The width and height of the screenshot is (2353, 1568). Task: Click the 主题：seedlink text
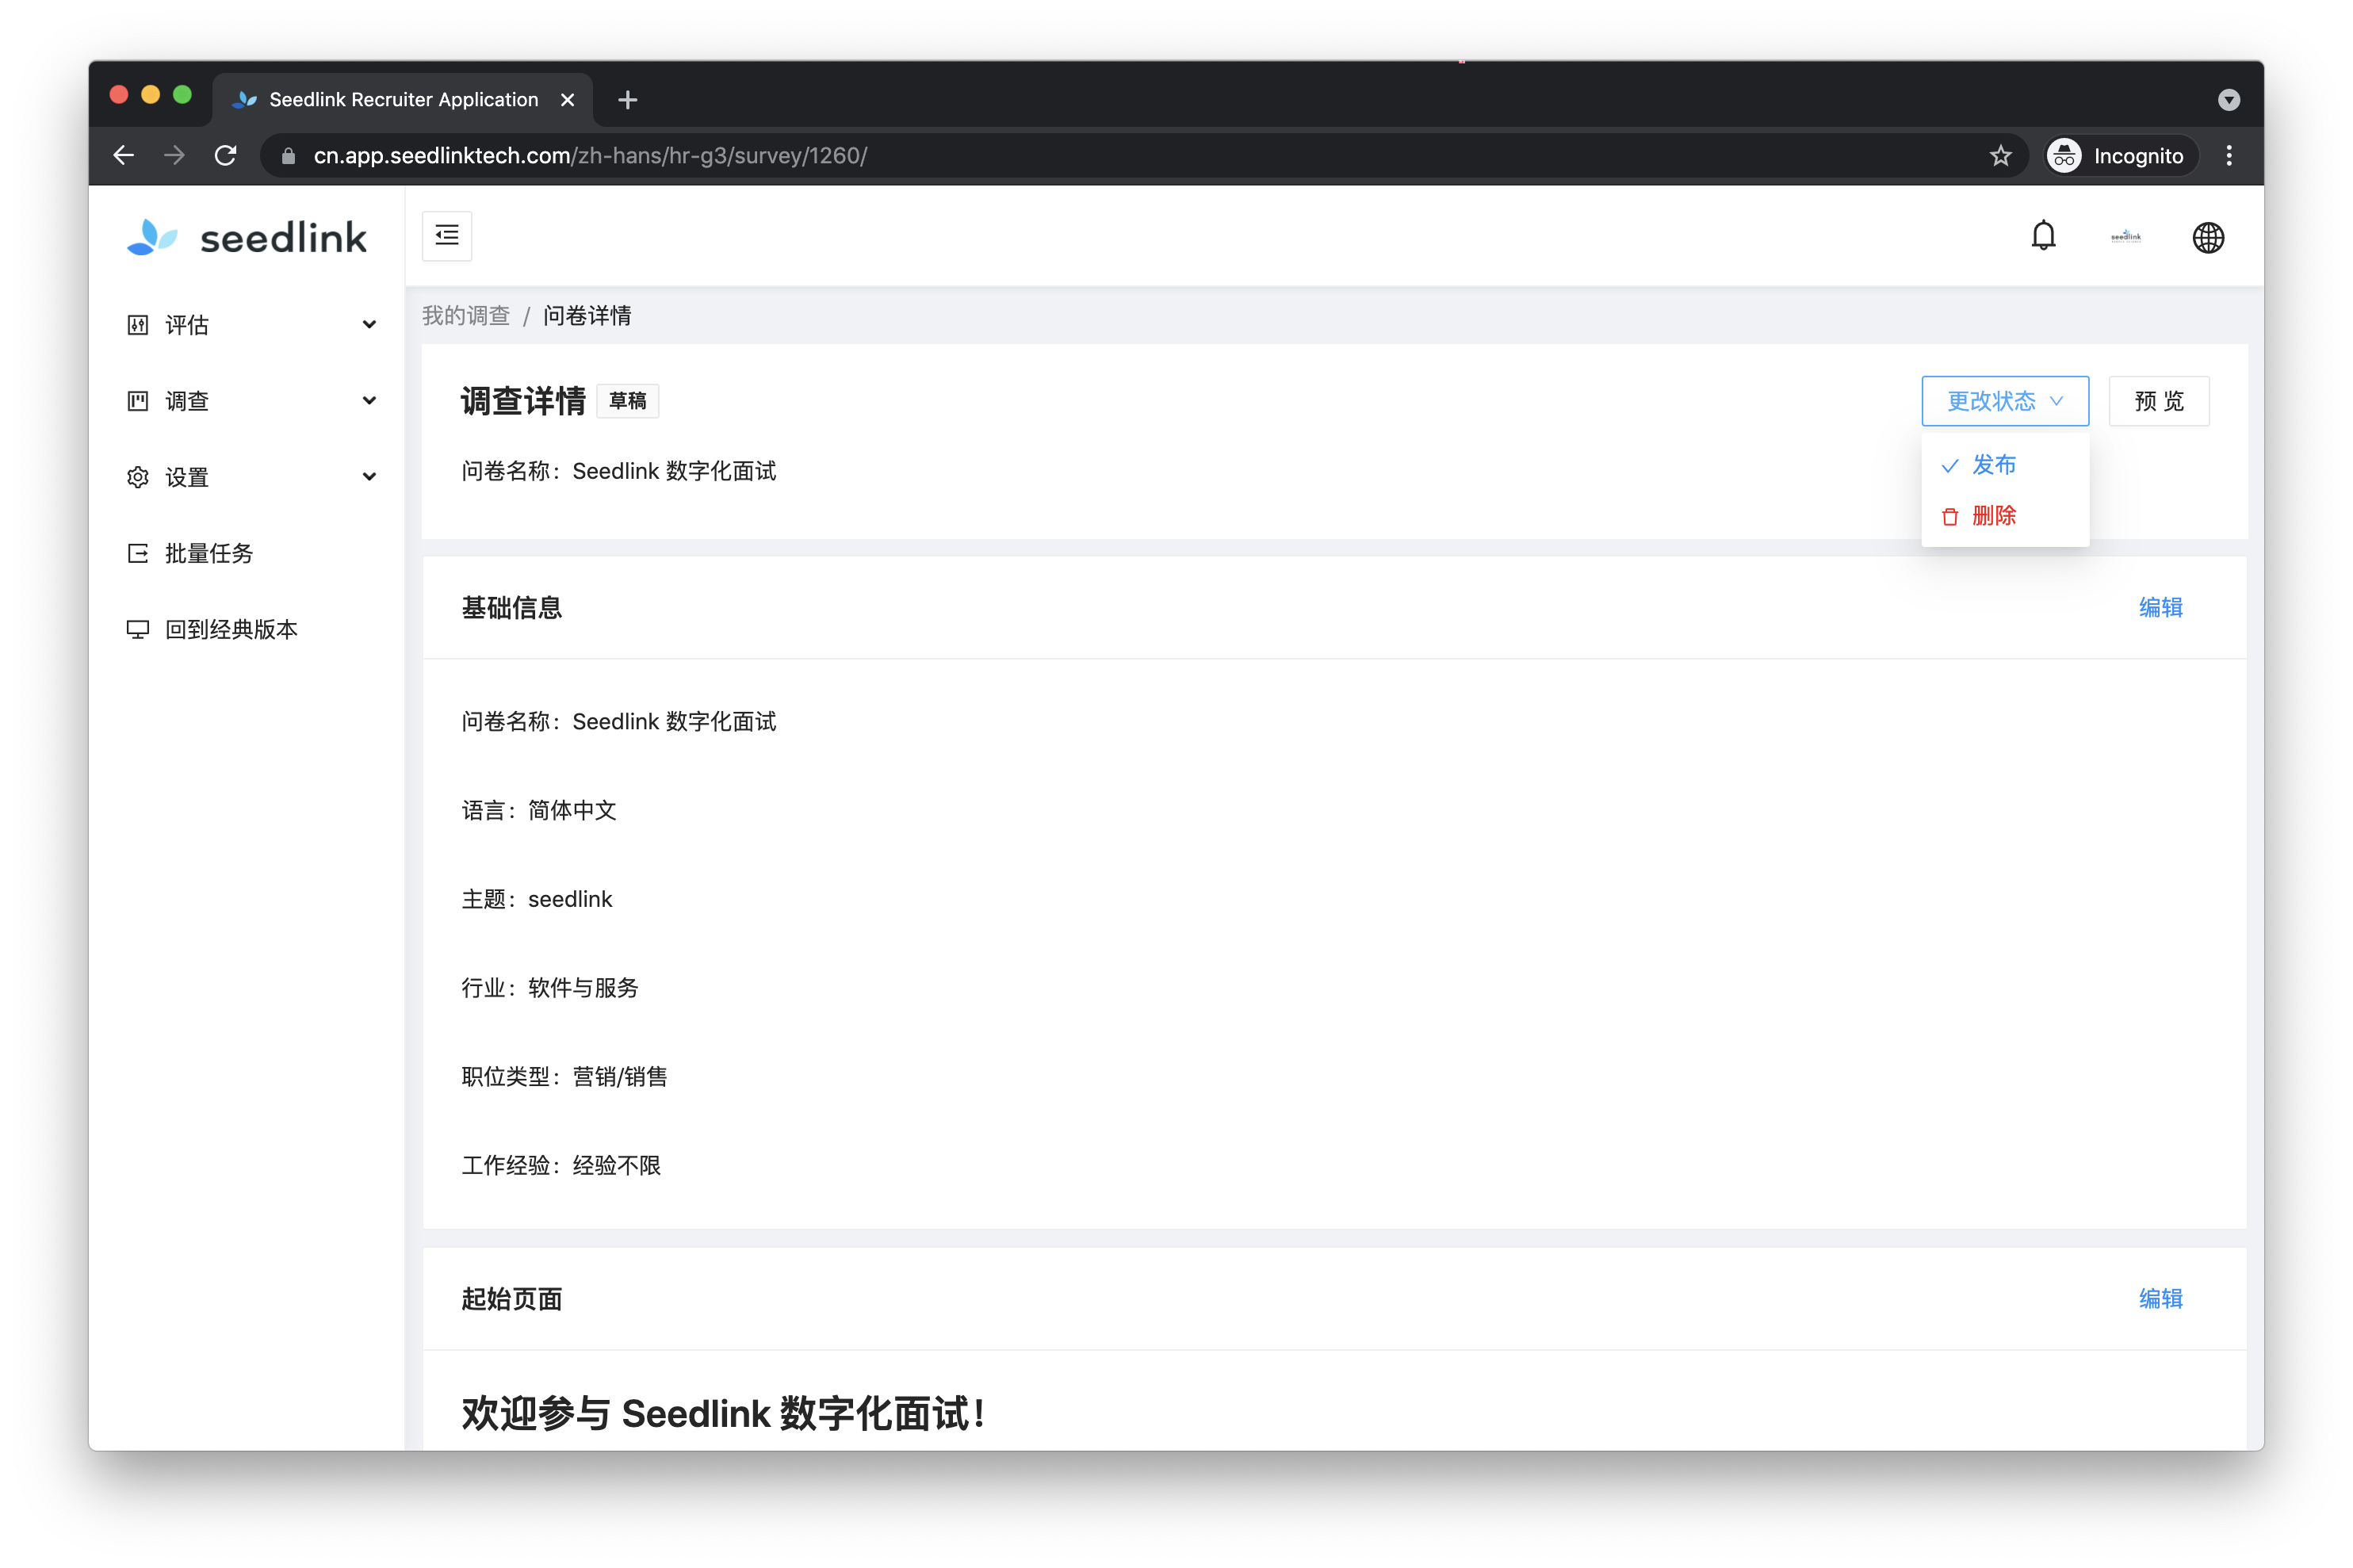point(536,899)
